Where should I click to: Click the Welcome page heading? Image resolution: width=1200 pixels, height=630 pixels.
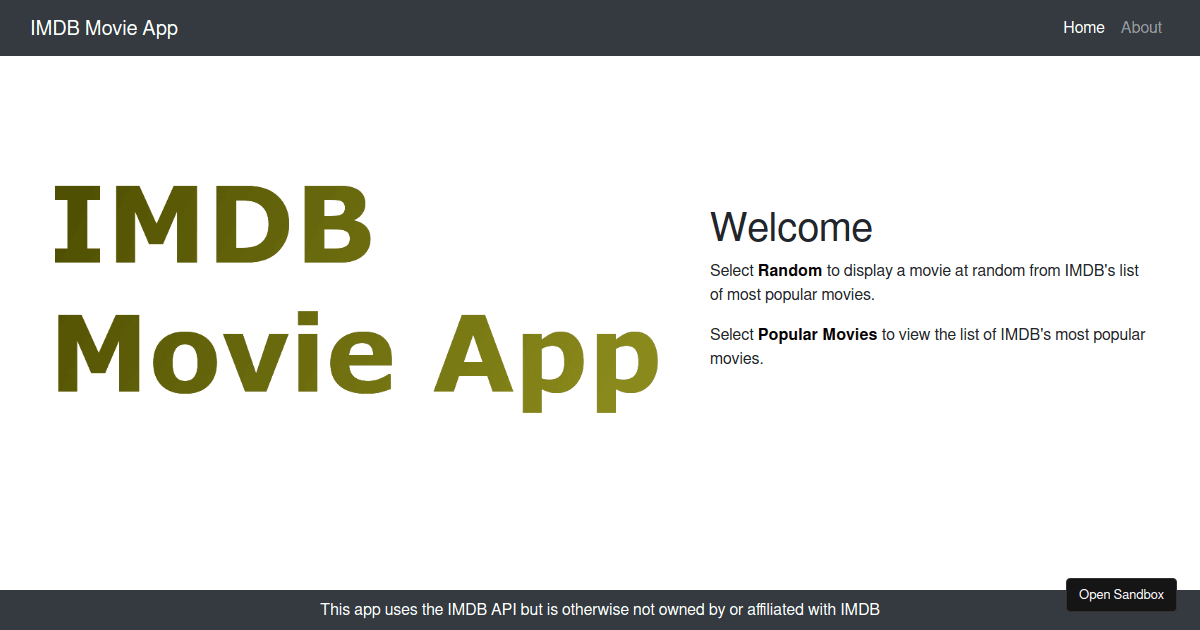791,227
